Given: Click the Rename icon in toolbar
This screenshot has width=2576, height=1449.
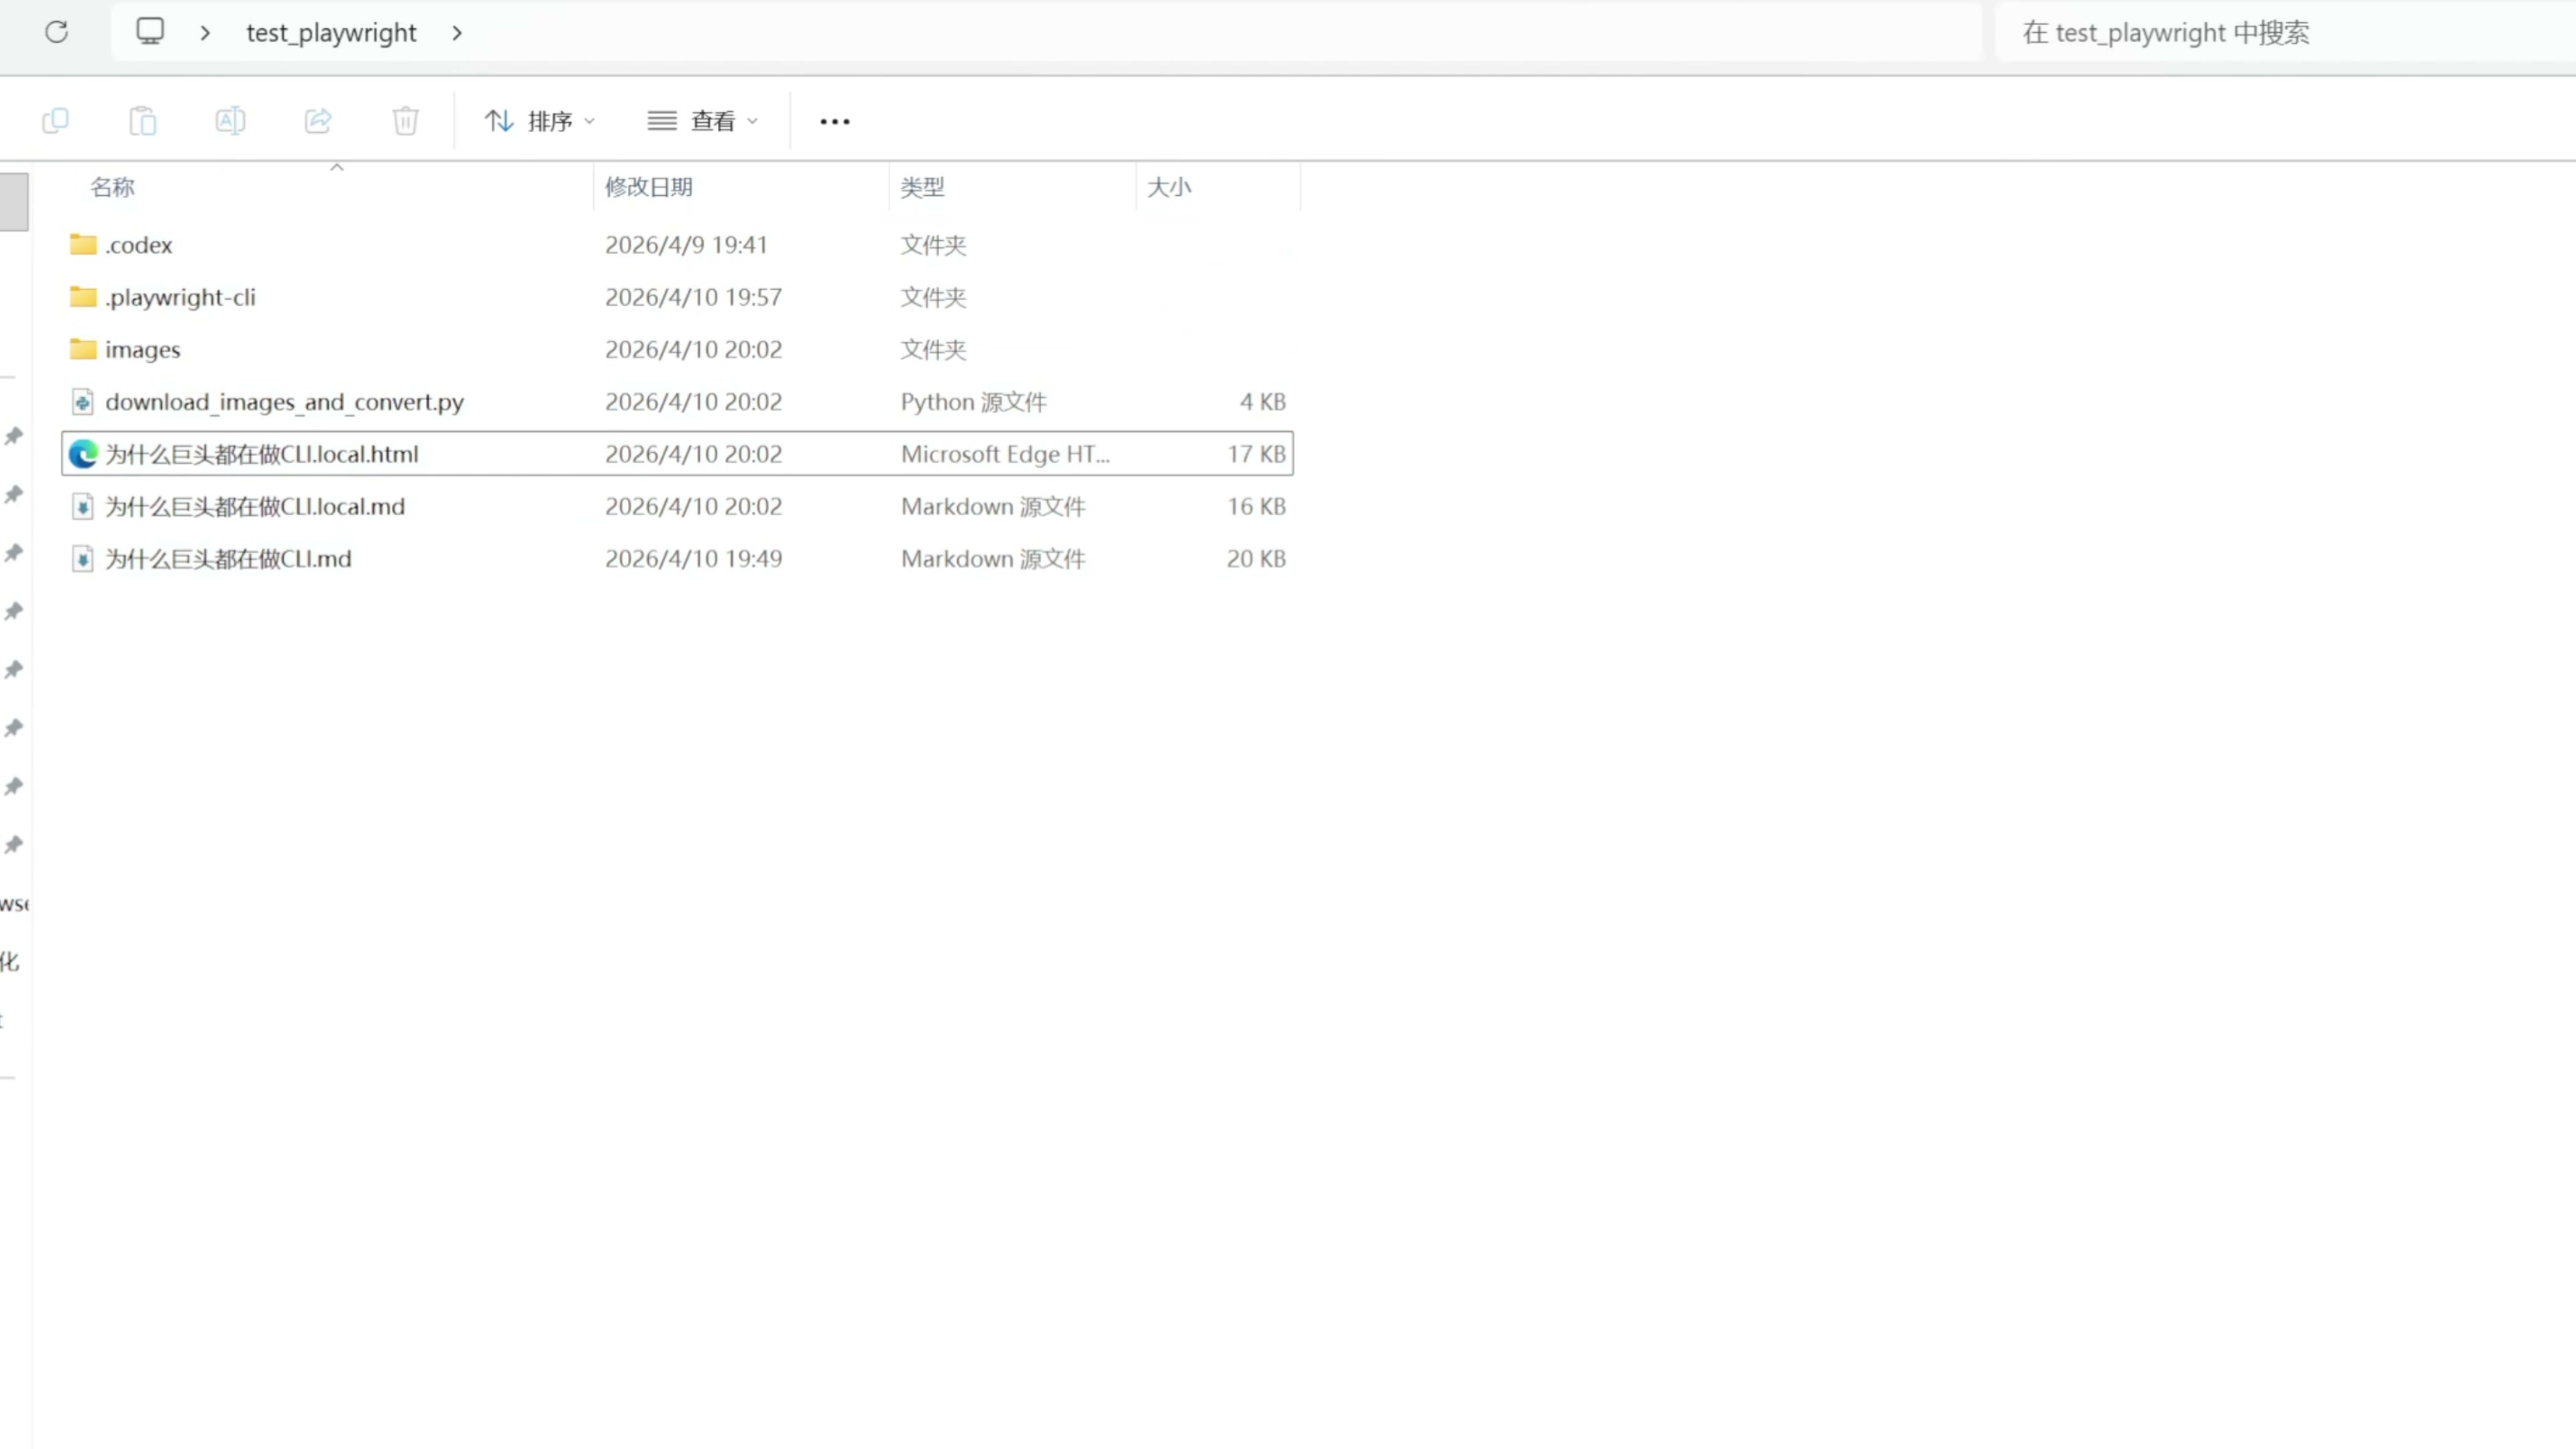Looking at the screenshot, I should (230, 121).
